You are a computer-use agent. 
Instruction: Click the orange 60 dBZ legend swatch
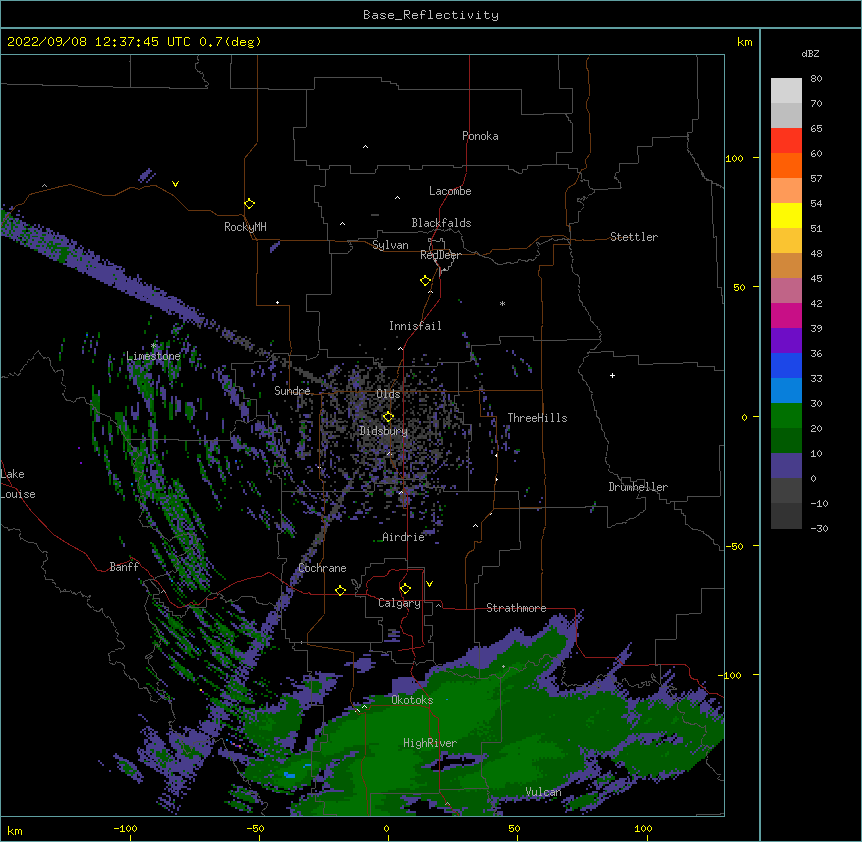786,165
